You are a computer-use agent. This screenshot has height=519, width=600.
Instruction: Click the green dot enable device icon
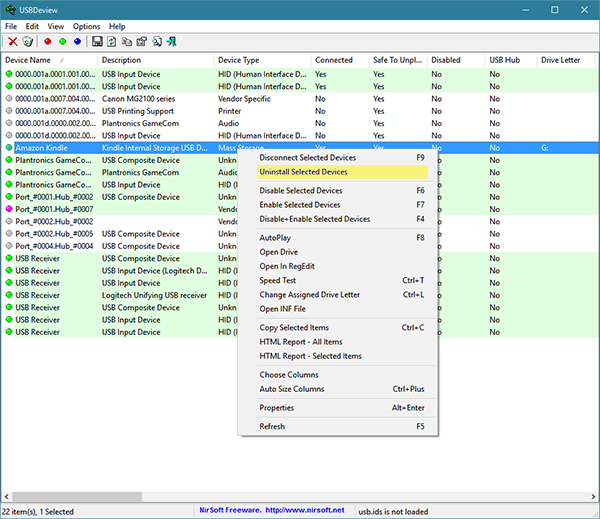62,41
